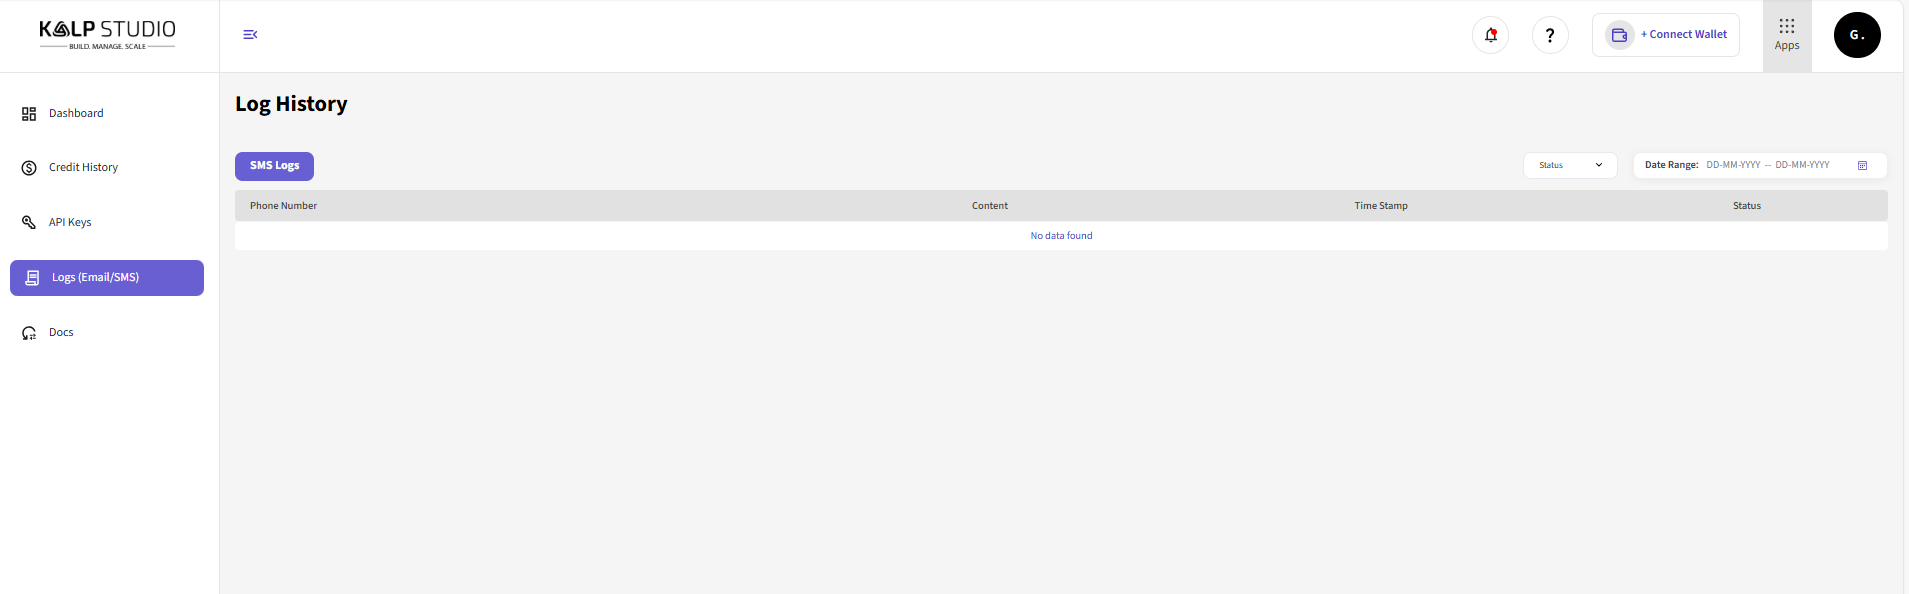Click the Phone Number column header

[283, 206]
